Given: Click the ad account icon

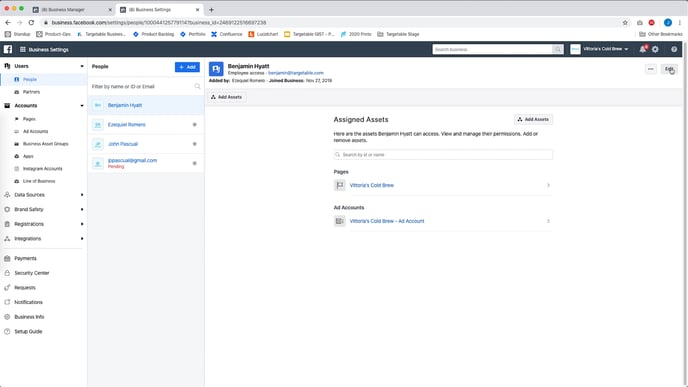Looking at the screenshot, I should 340,221.
